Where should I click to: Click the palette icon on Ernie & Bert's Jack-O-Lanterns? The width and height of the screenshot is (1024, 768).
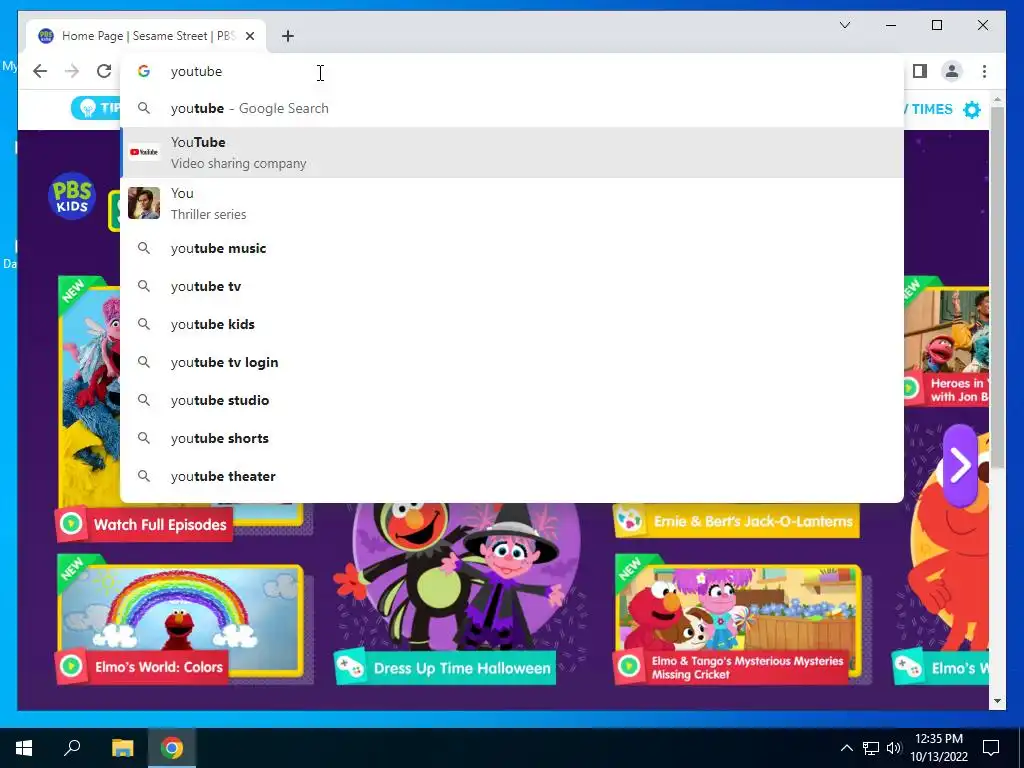[630, 521]
